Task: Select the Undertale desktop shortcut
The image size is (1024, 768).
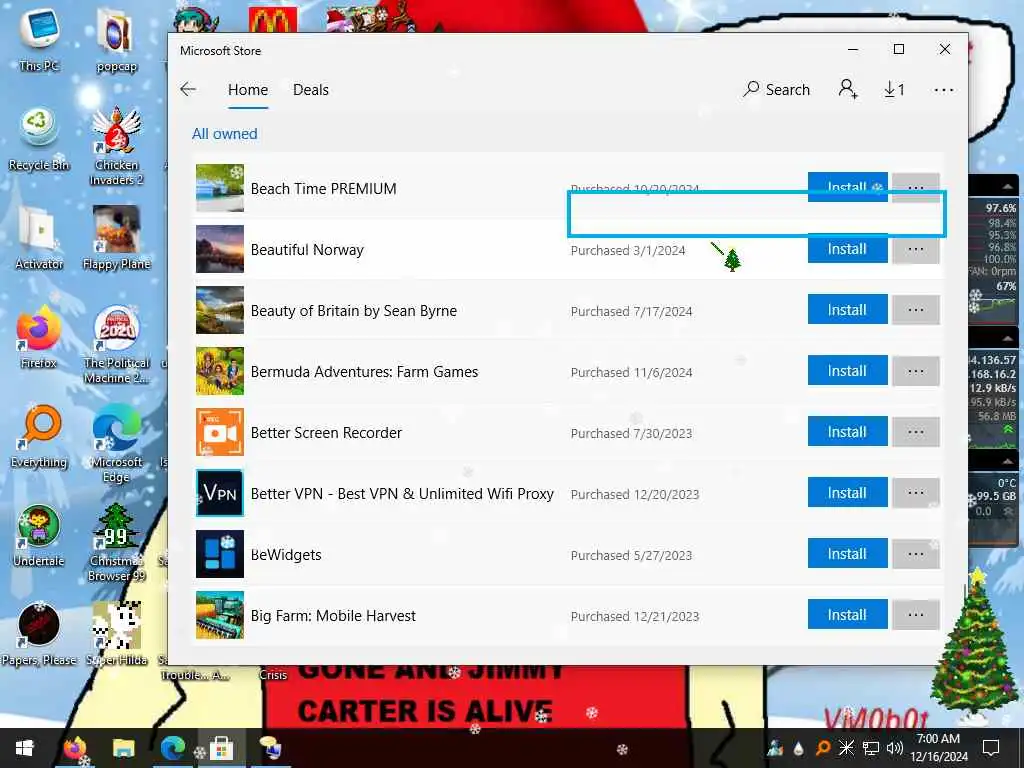Action: click(x=39, y=536)
